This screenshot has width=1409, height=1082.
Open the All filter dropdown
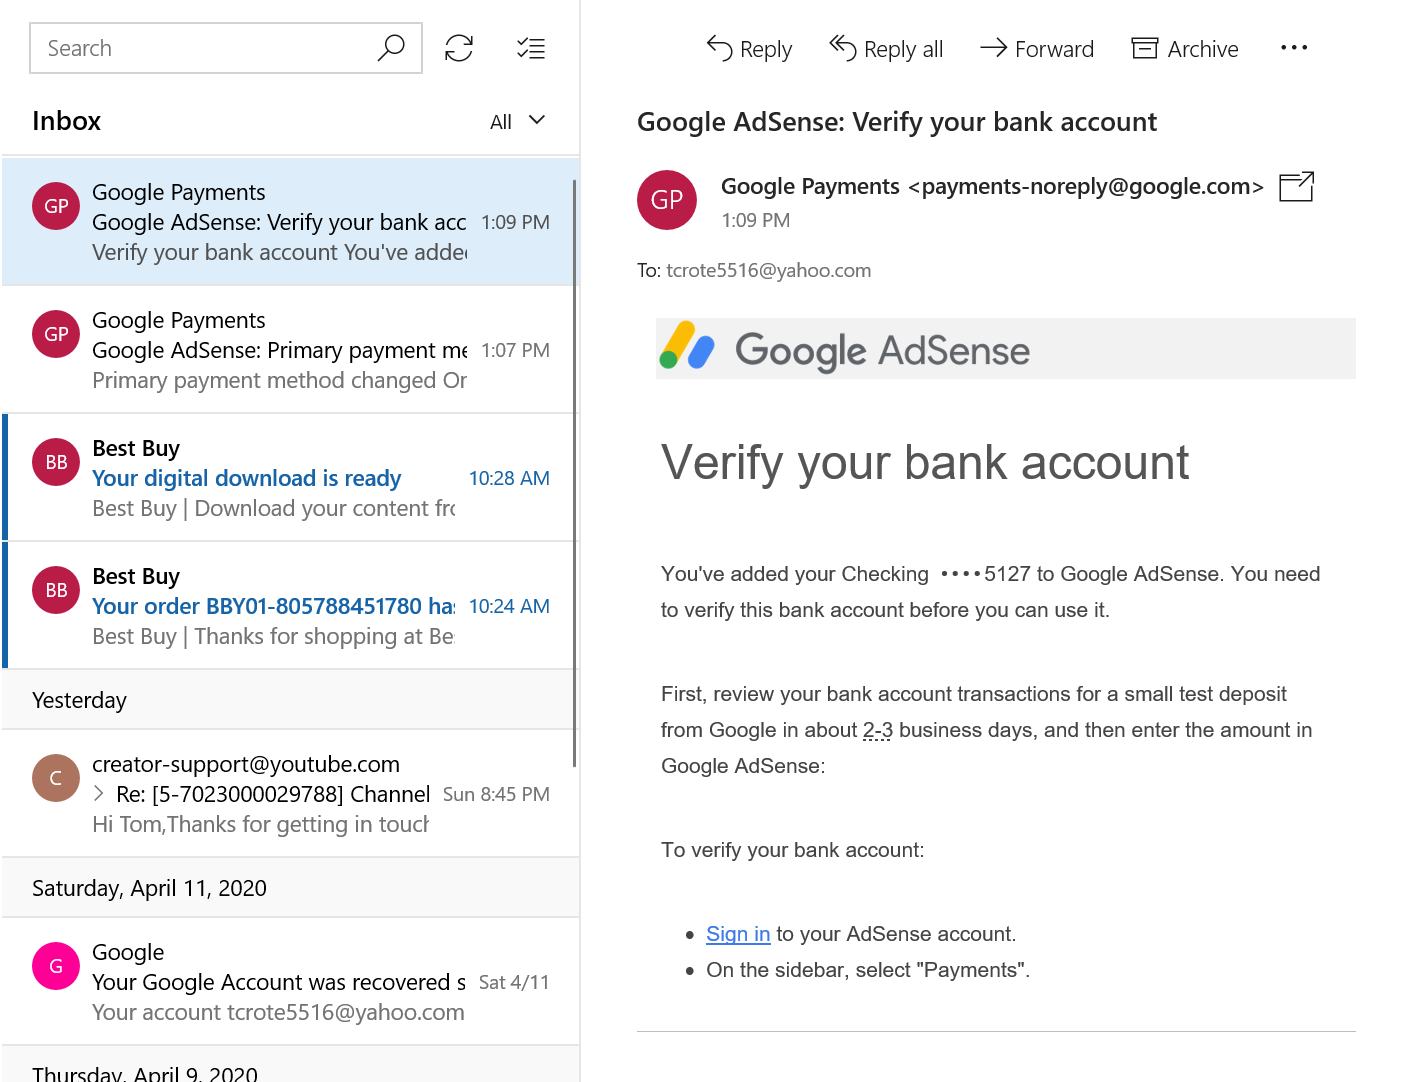click(x=518, y=121)
